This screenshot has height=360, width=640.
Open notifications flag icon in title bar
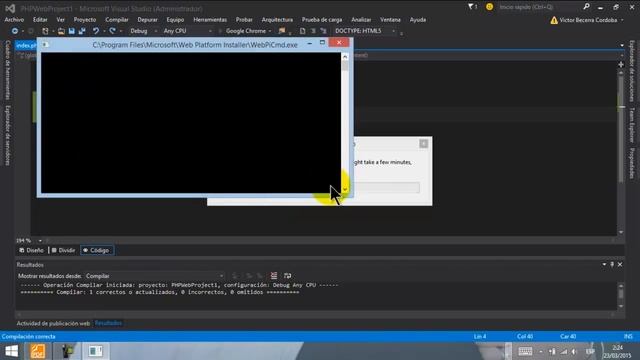(x=472, y=7)
